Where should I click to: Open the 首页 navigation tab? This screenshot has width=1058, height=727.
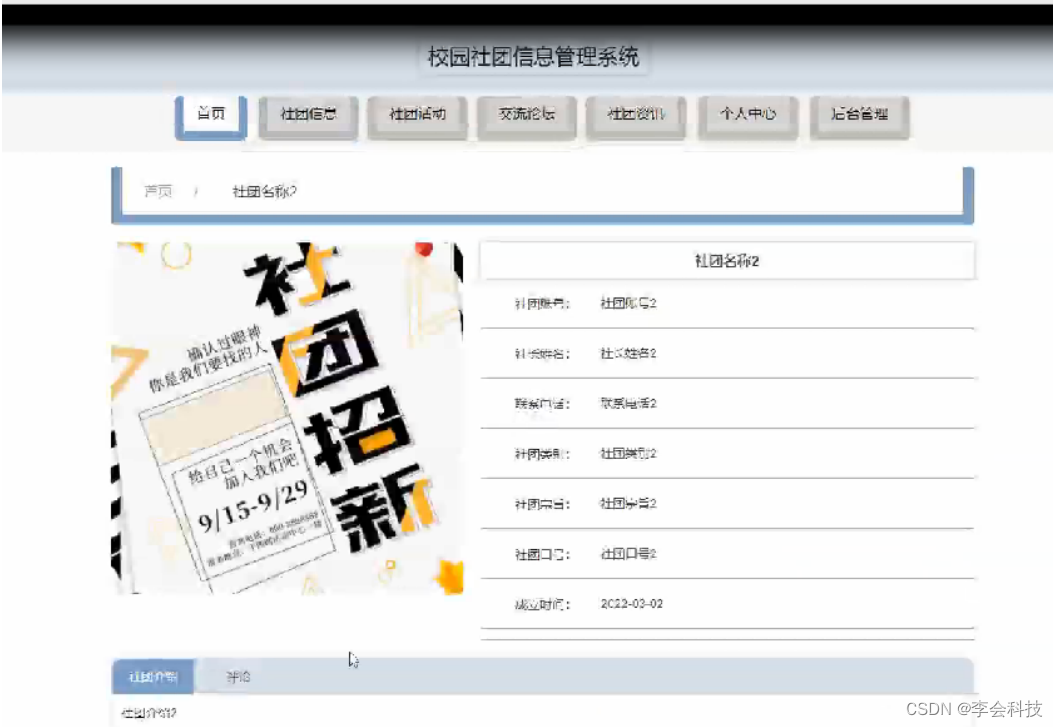click(211, 117)
